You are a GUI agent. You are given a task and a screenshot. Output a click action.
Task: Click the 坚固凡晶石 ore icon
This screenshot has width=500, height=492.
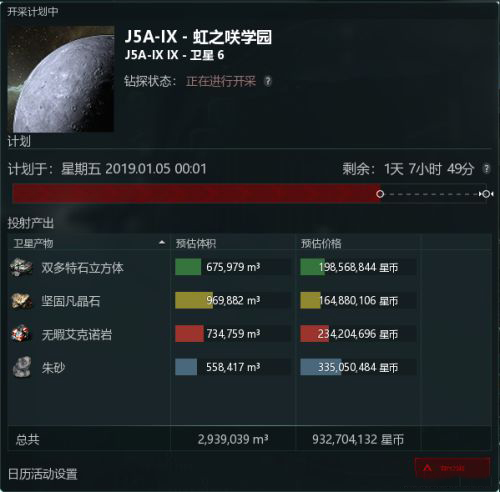point(21,301)
